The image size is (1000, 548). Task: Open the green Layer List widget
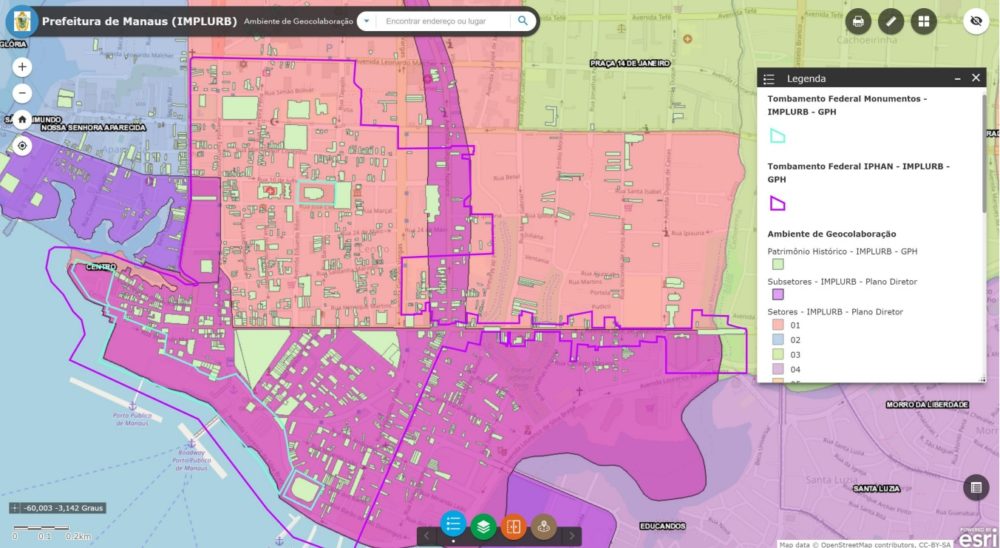pyautogui.click(x=483, y=526)
